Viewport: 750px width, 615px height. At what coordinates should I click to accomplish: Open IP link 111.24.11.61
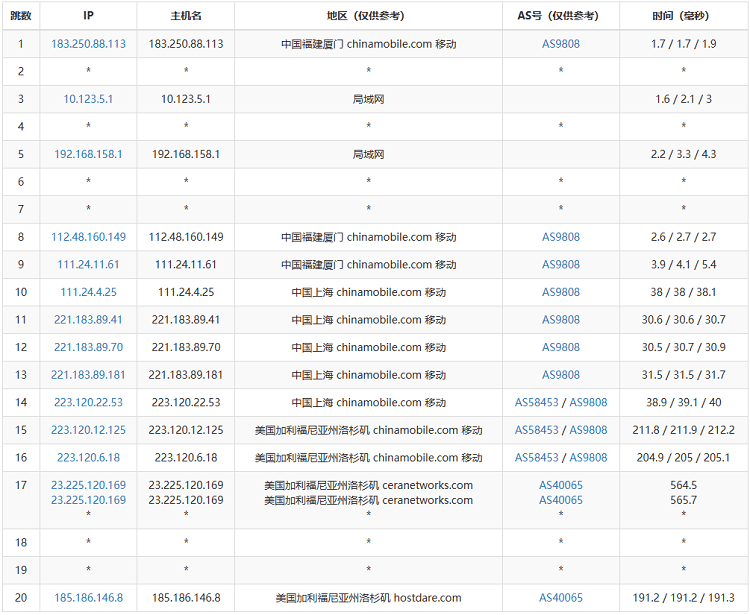pos(88,264)
